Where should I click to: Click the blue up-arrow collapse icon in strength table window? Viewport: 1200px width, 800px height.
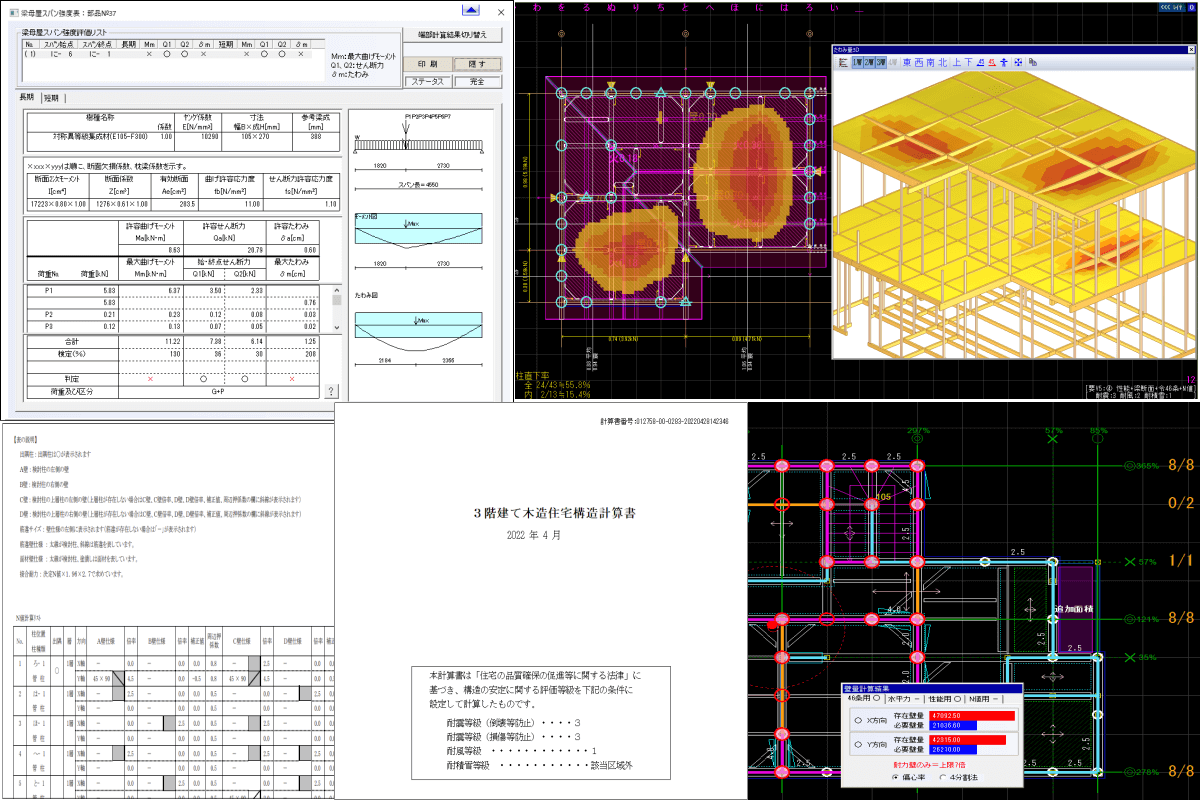470,12
